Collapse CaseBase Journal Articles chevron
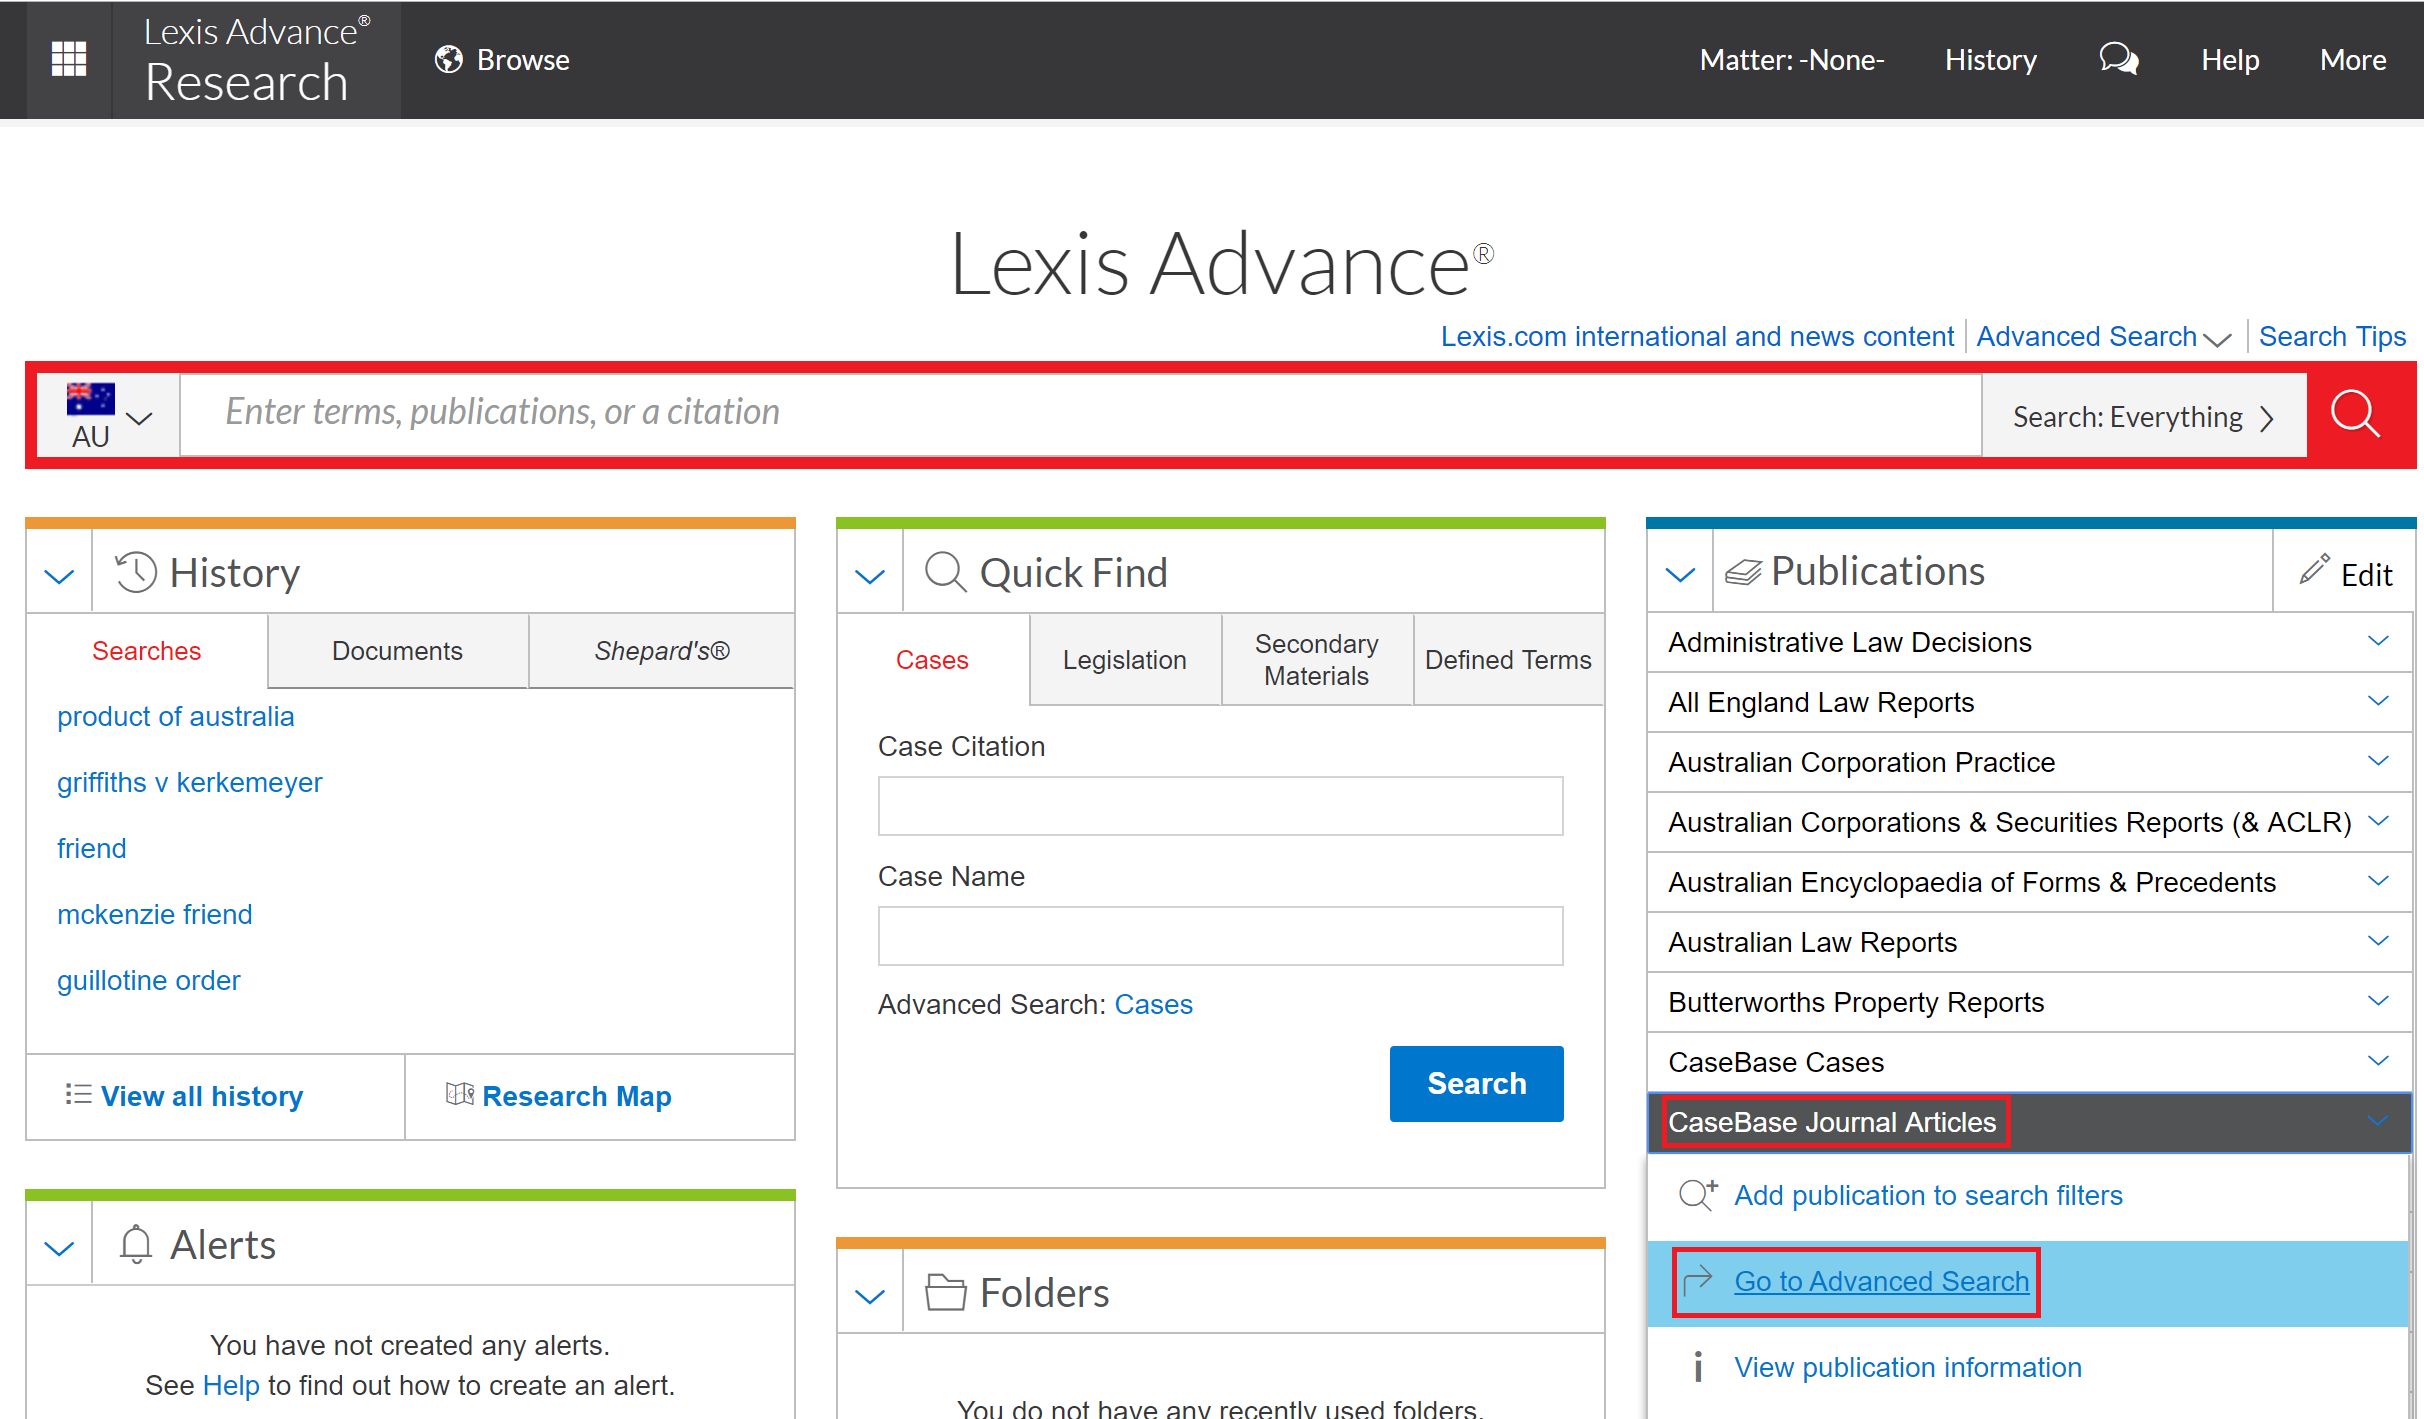 (2378, 1121)
